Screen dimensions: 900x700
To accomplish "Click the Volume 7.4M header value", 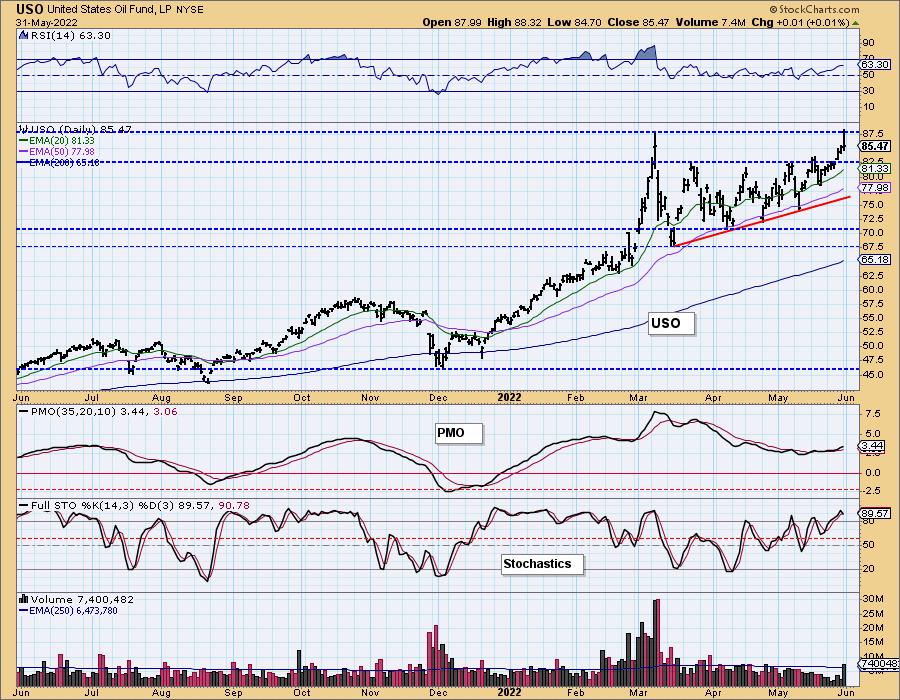I will pos(711,22).
